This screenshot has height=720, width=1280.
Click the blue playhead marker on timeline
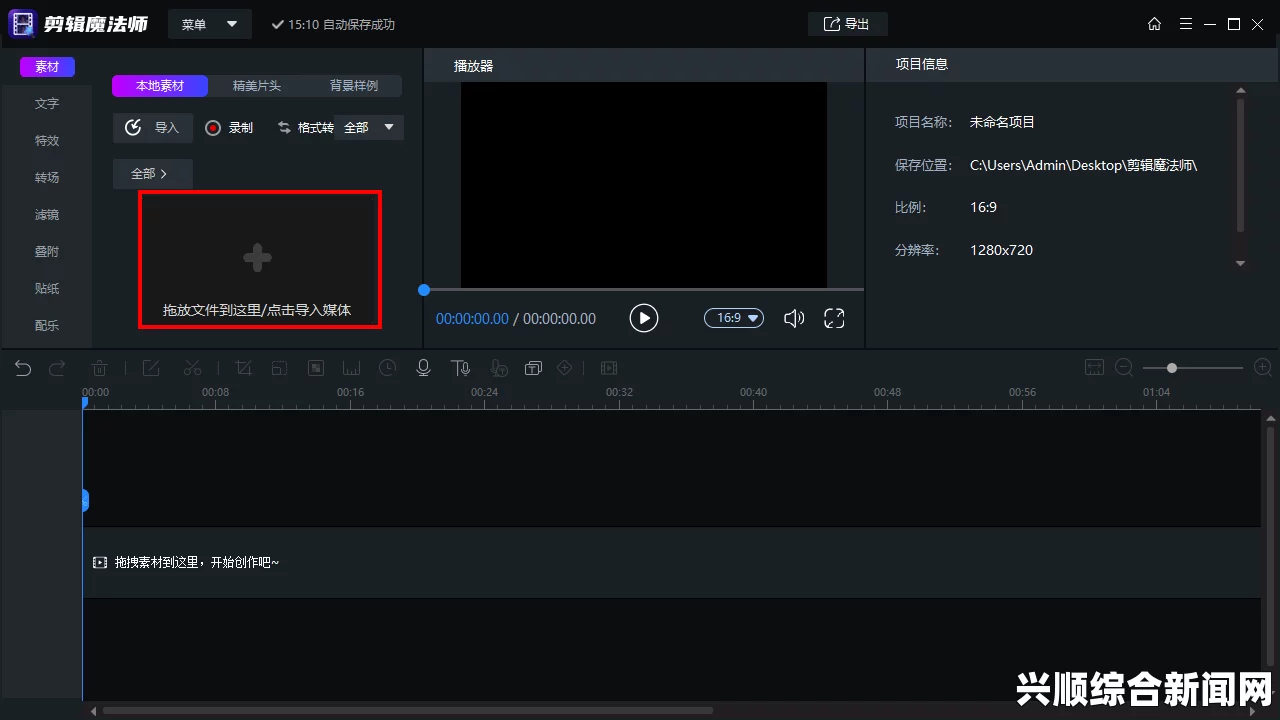tap(85, 401)
